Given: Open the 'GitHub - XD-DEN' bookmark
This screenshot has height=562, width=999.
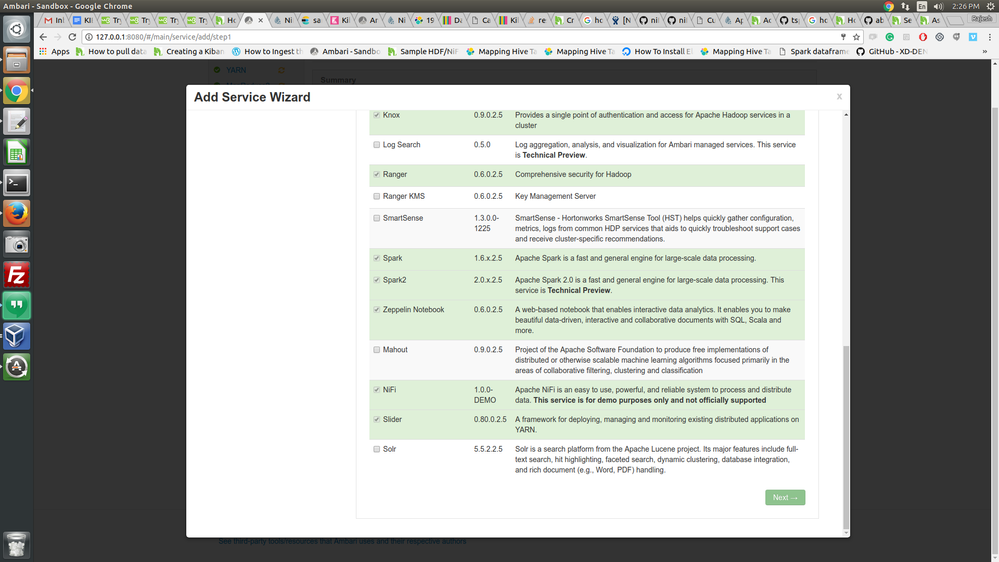Looking at the screenshot, I should [891, 52].
